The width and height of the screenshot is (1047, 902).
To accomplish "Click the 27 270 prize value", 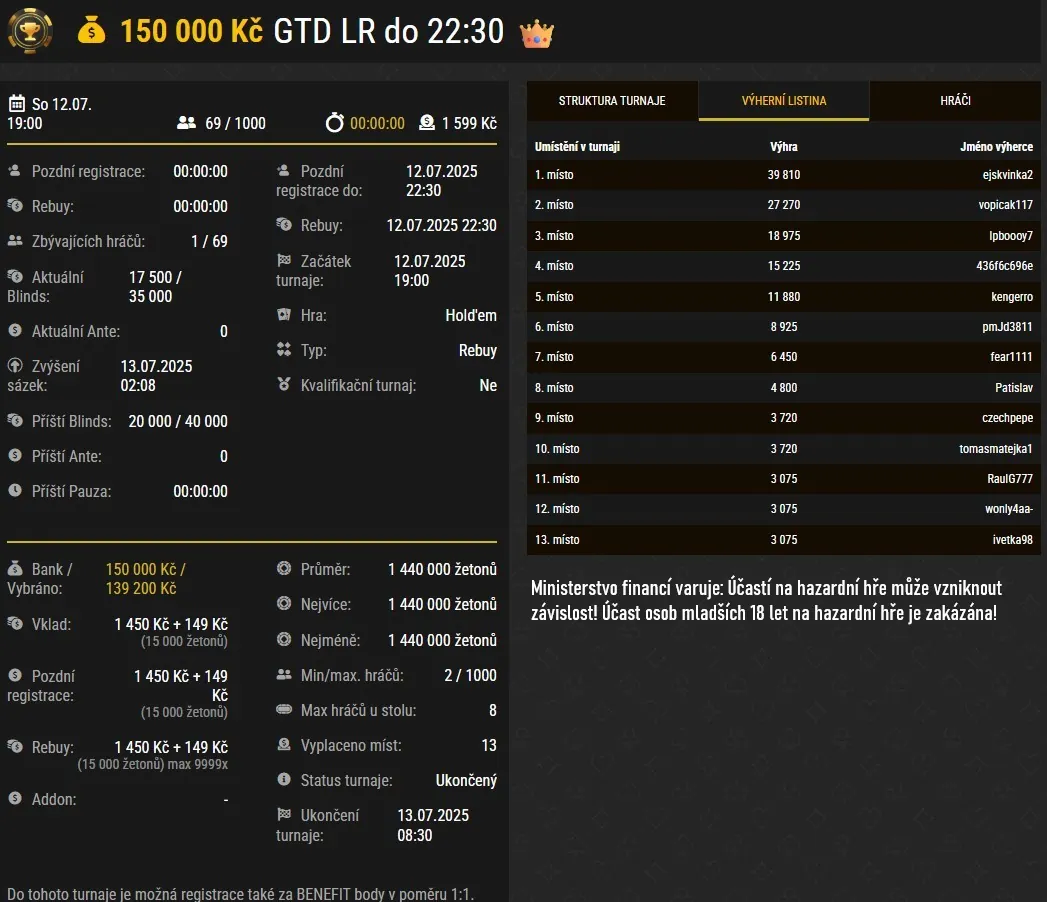I will pos(783,205).
